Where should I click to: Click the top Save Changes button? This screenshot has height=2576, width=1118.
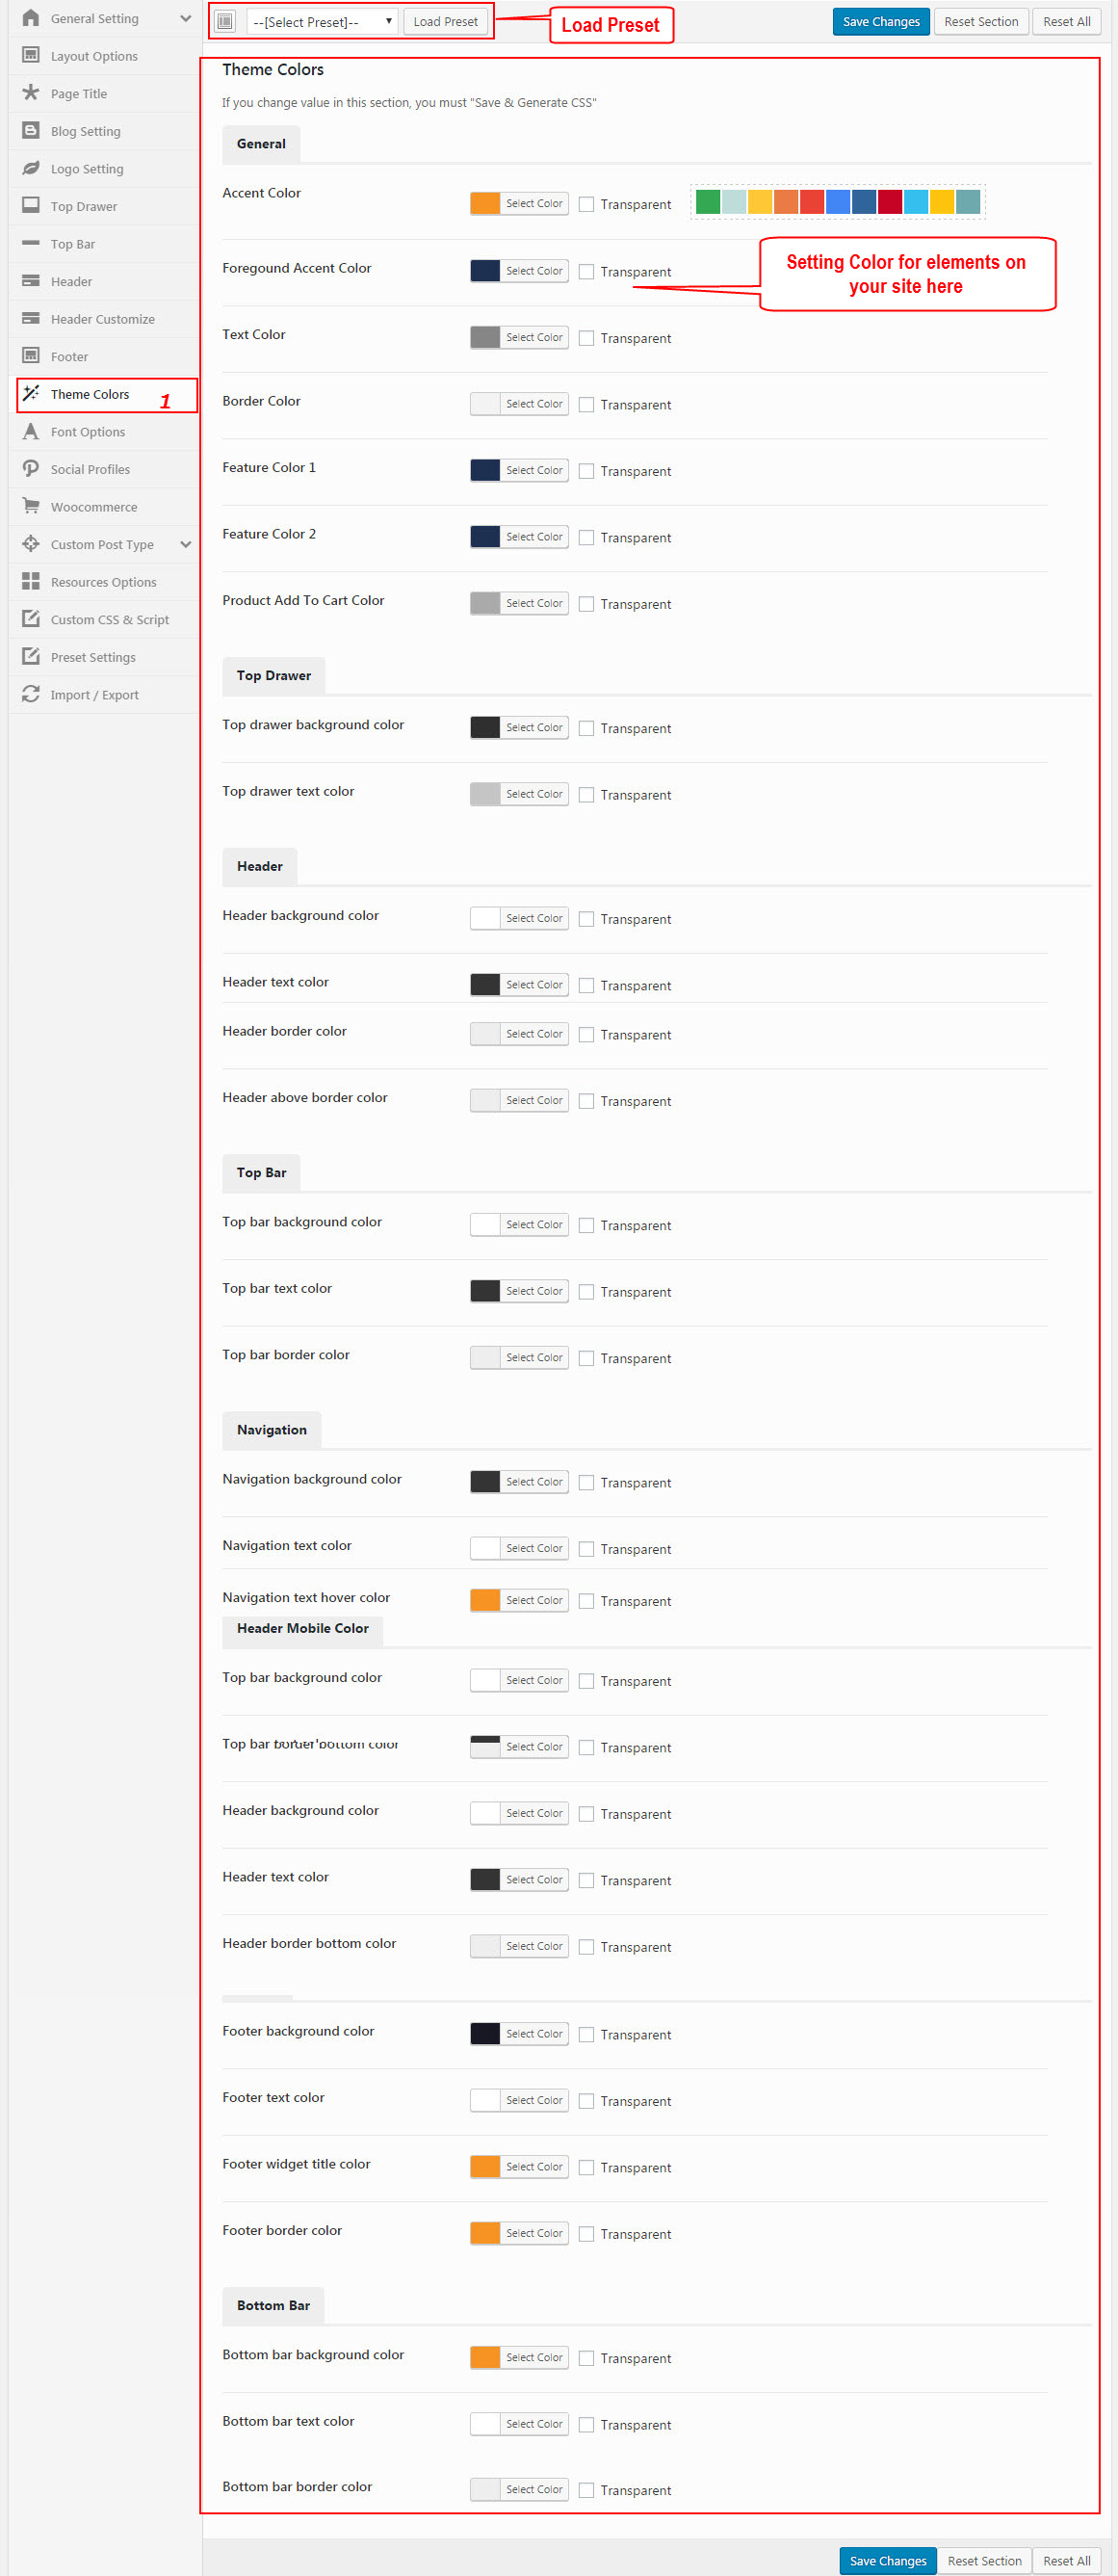coord(881,21)
